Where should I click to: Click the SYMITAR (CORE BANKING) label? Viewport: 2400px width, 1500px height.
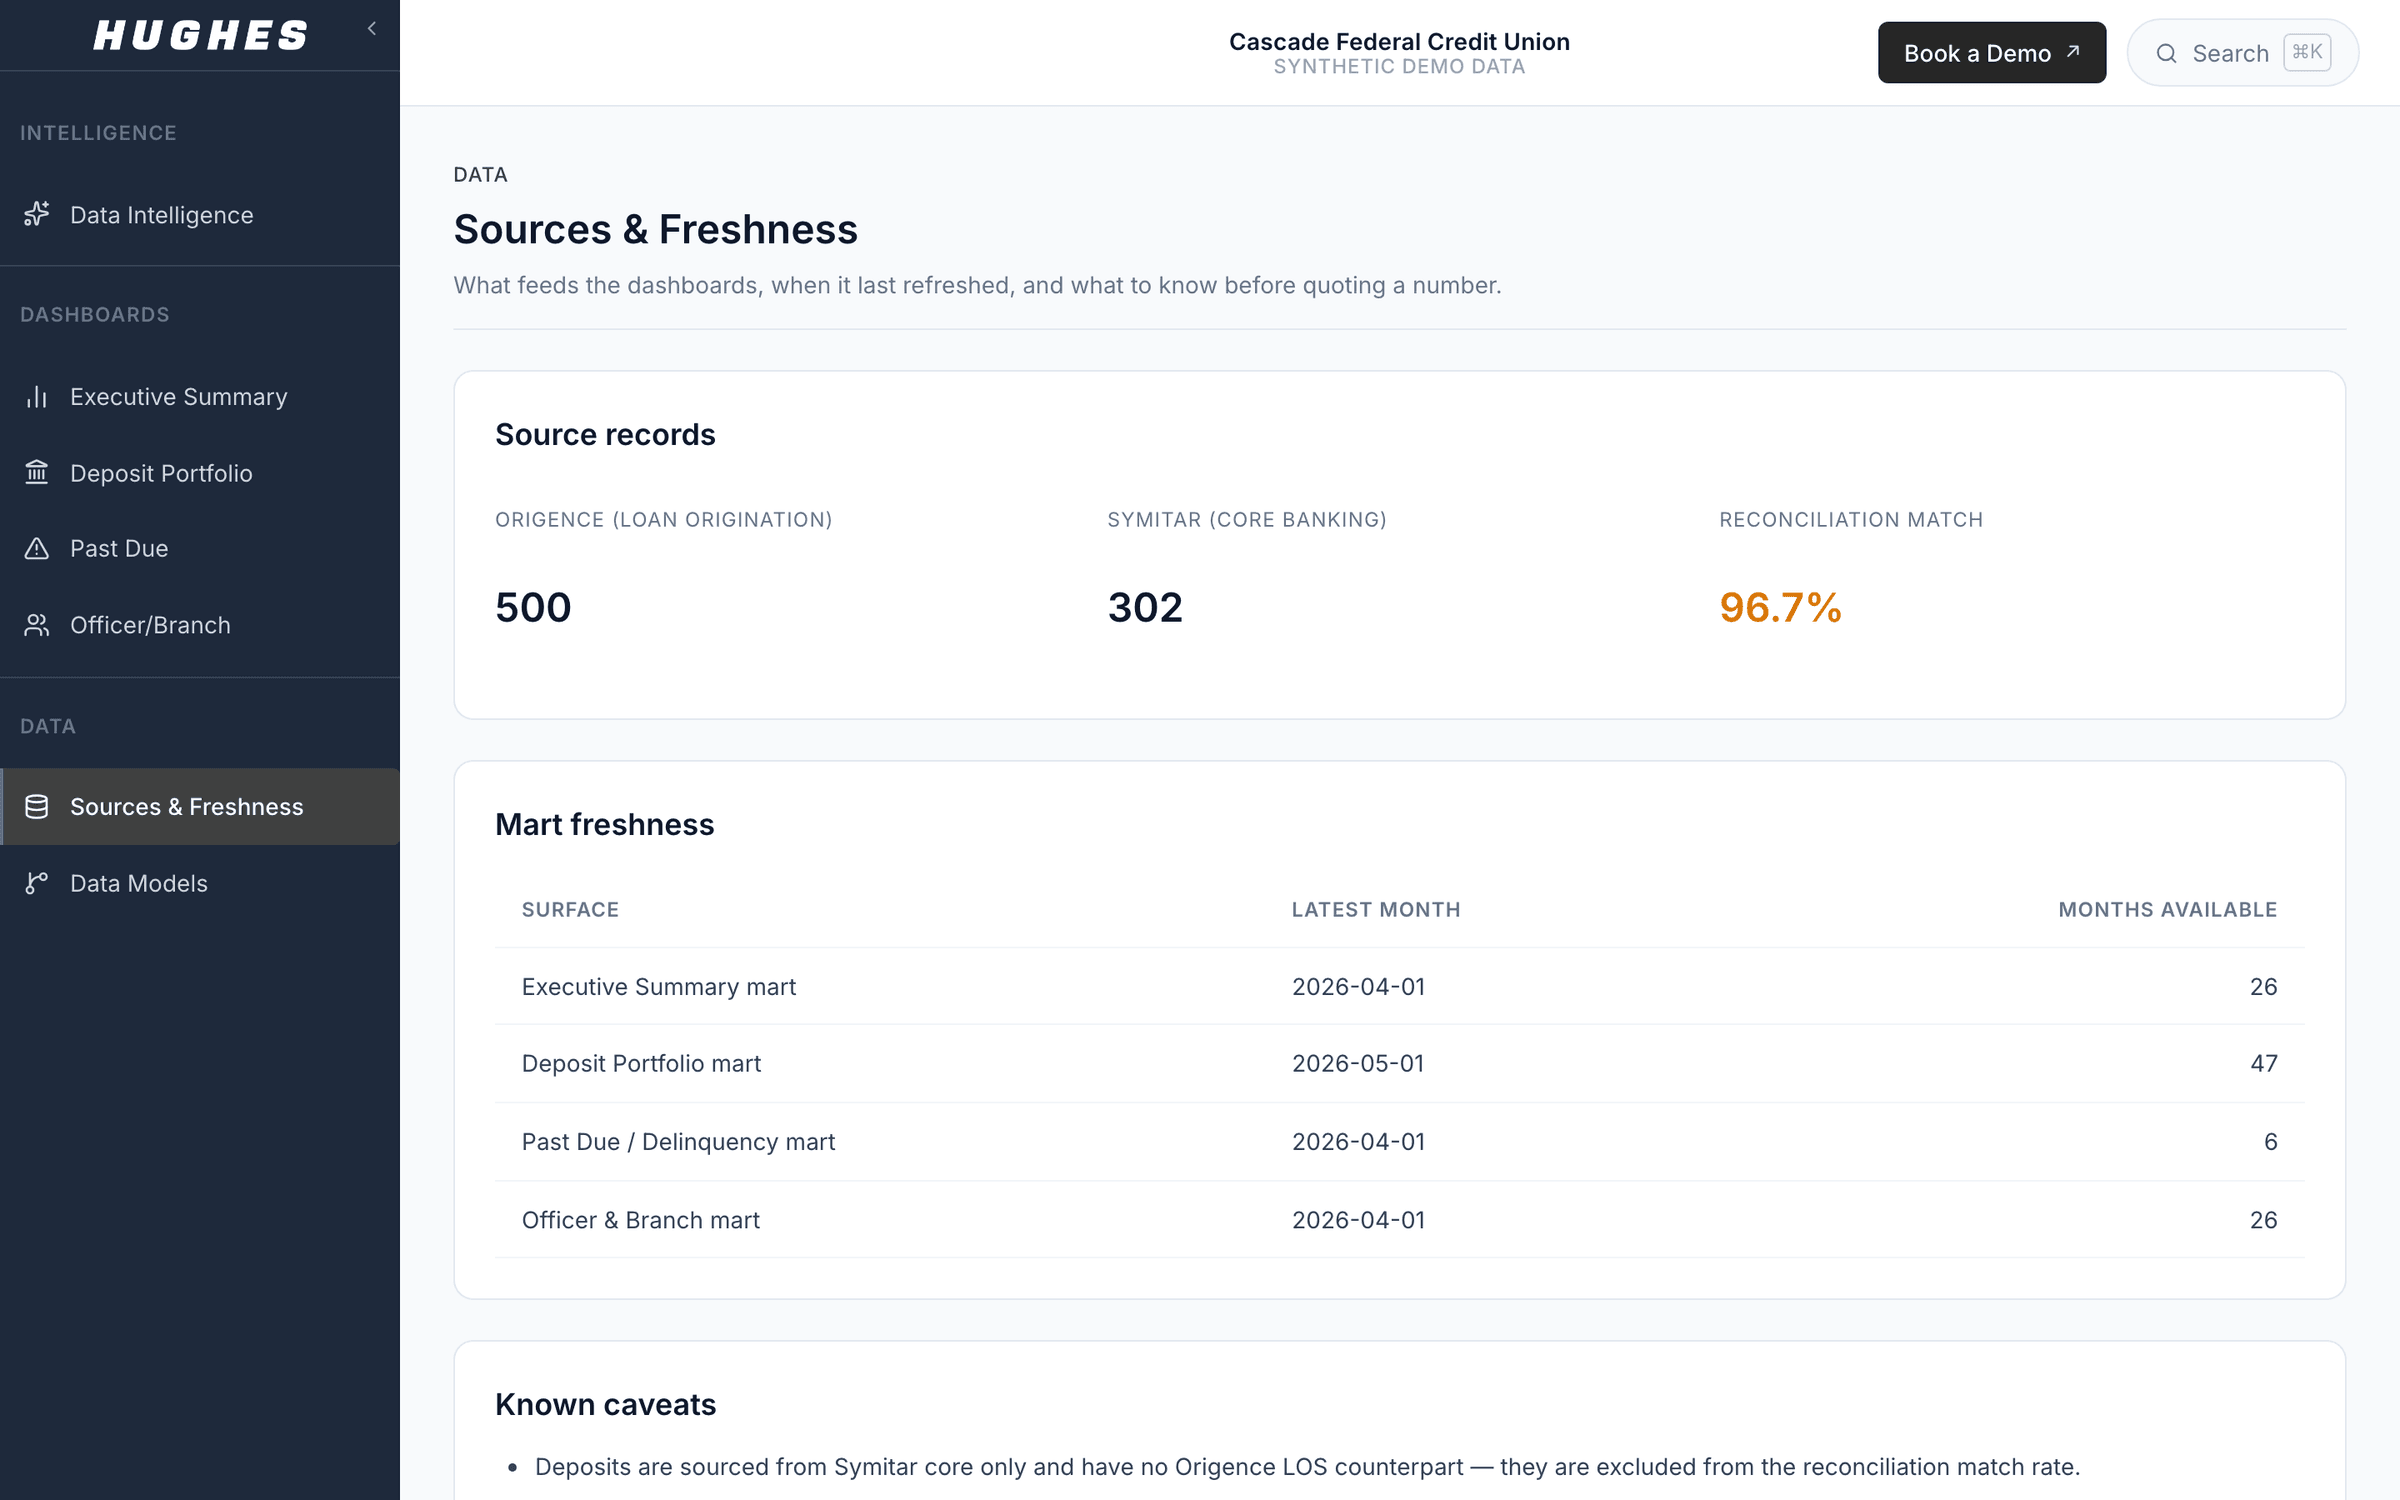tap(1247, 520)
